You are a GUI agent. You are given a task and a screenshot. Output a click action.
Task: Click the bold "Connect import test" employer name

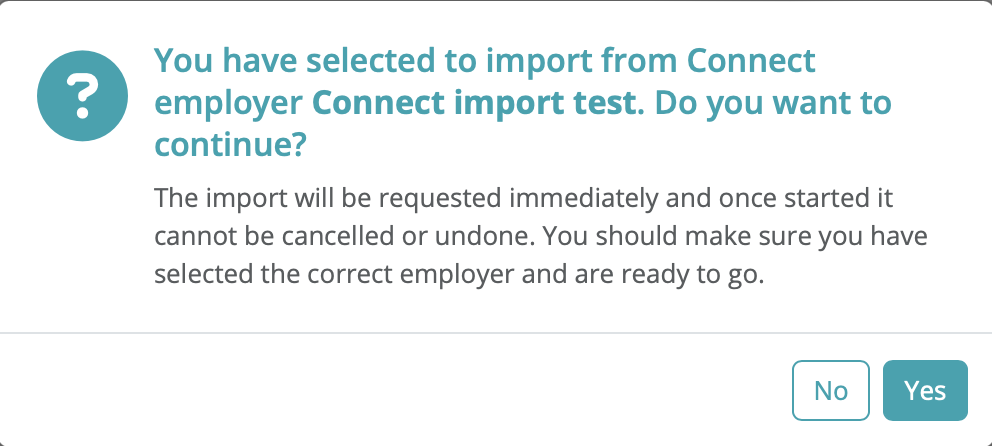[x=475, y=103]
